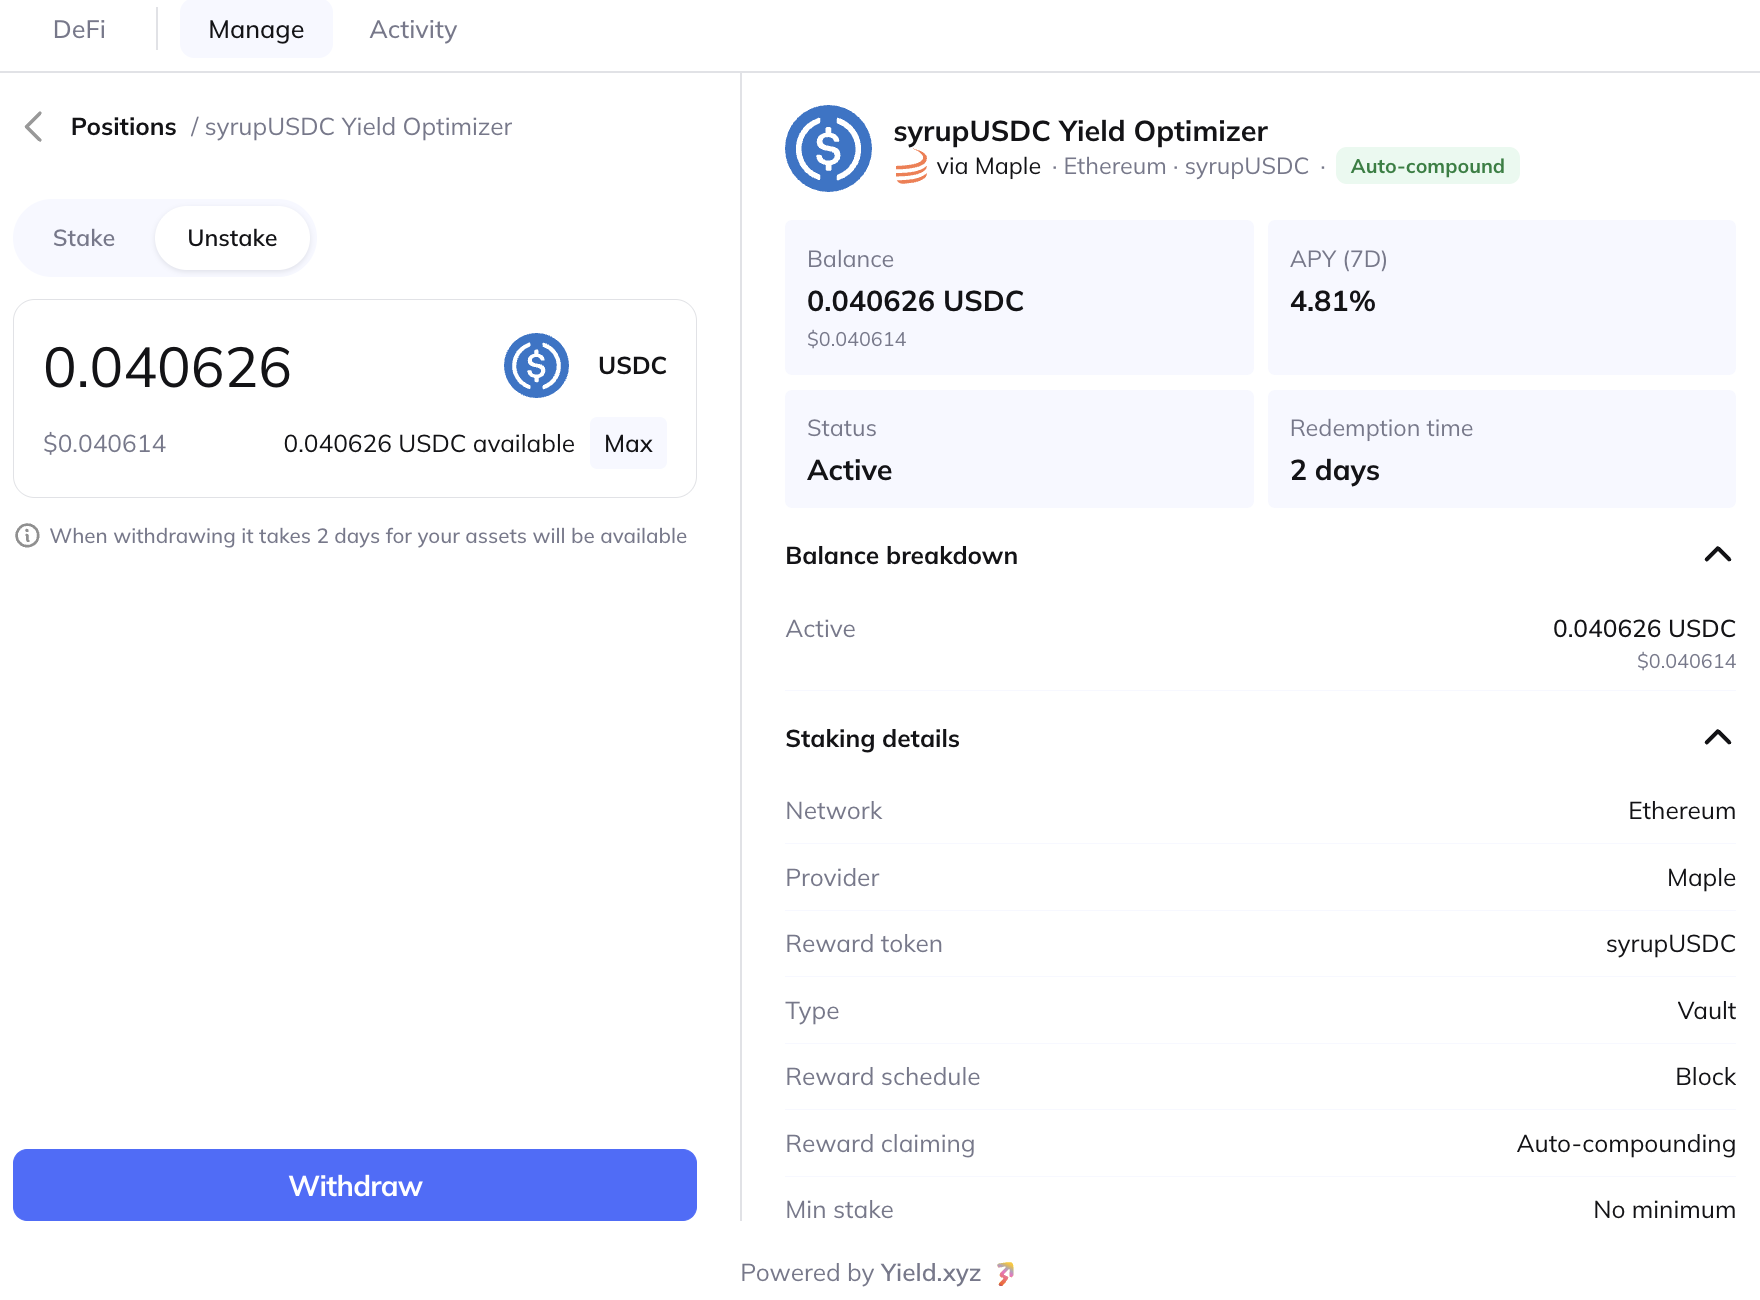Click the Reward claiming value Auto-compounding

[1626, 1144]
